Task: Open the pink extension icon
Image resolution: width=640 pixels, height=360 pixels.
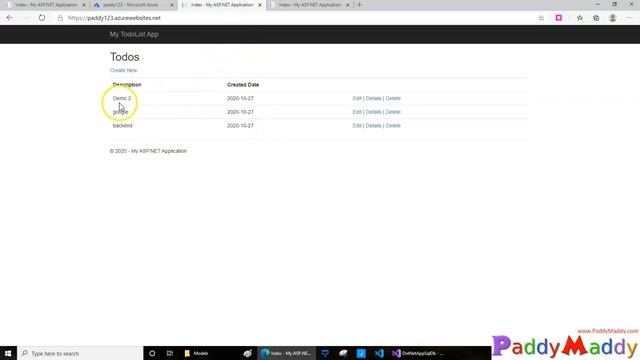Action: pos(559,18)
